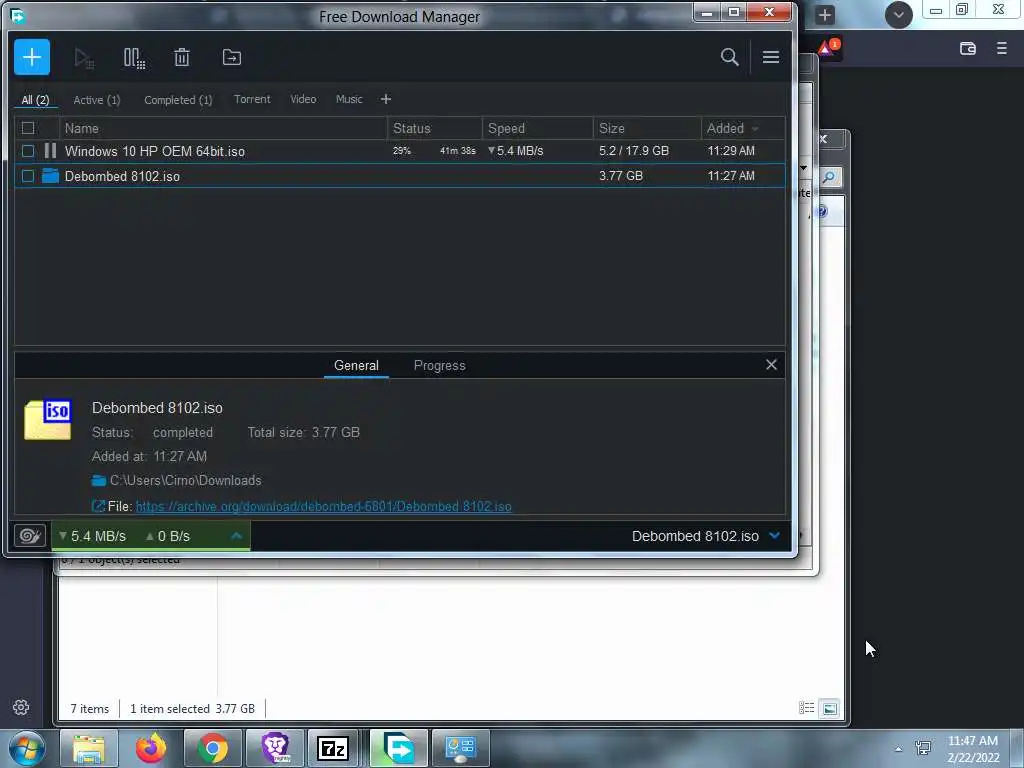Sort by the Status column header
This screenshot has height=768, width=1024.
tap(434, 128)
